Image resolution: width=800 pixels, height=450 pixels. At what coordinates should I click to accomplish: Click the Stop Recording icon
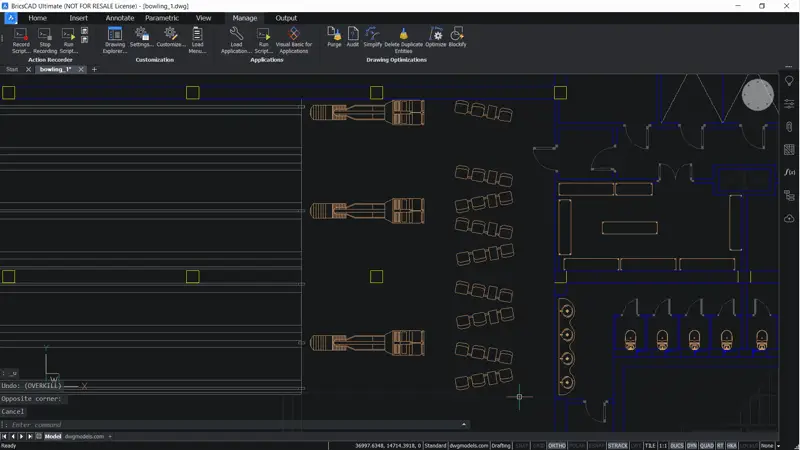coord(45,35)
